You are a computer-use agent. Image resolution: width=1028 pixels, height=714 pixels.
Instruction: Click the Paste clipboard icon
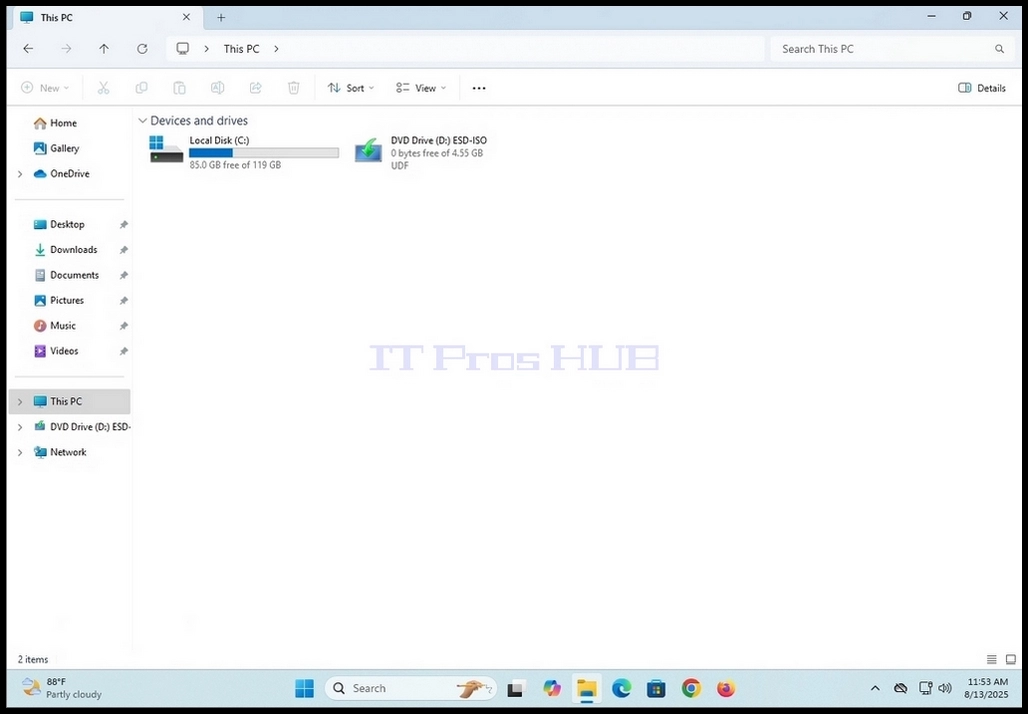[x=179, y=88]
